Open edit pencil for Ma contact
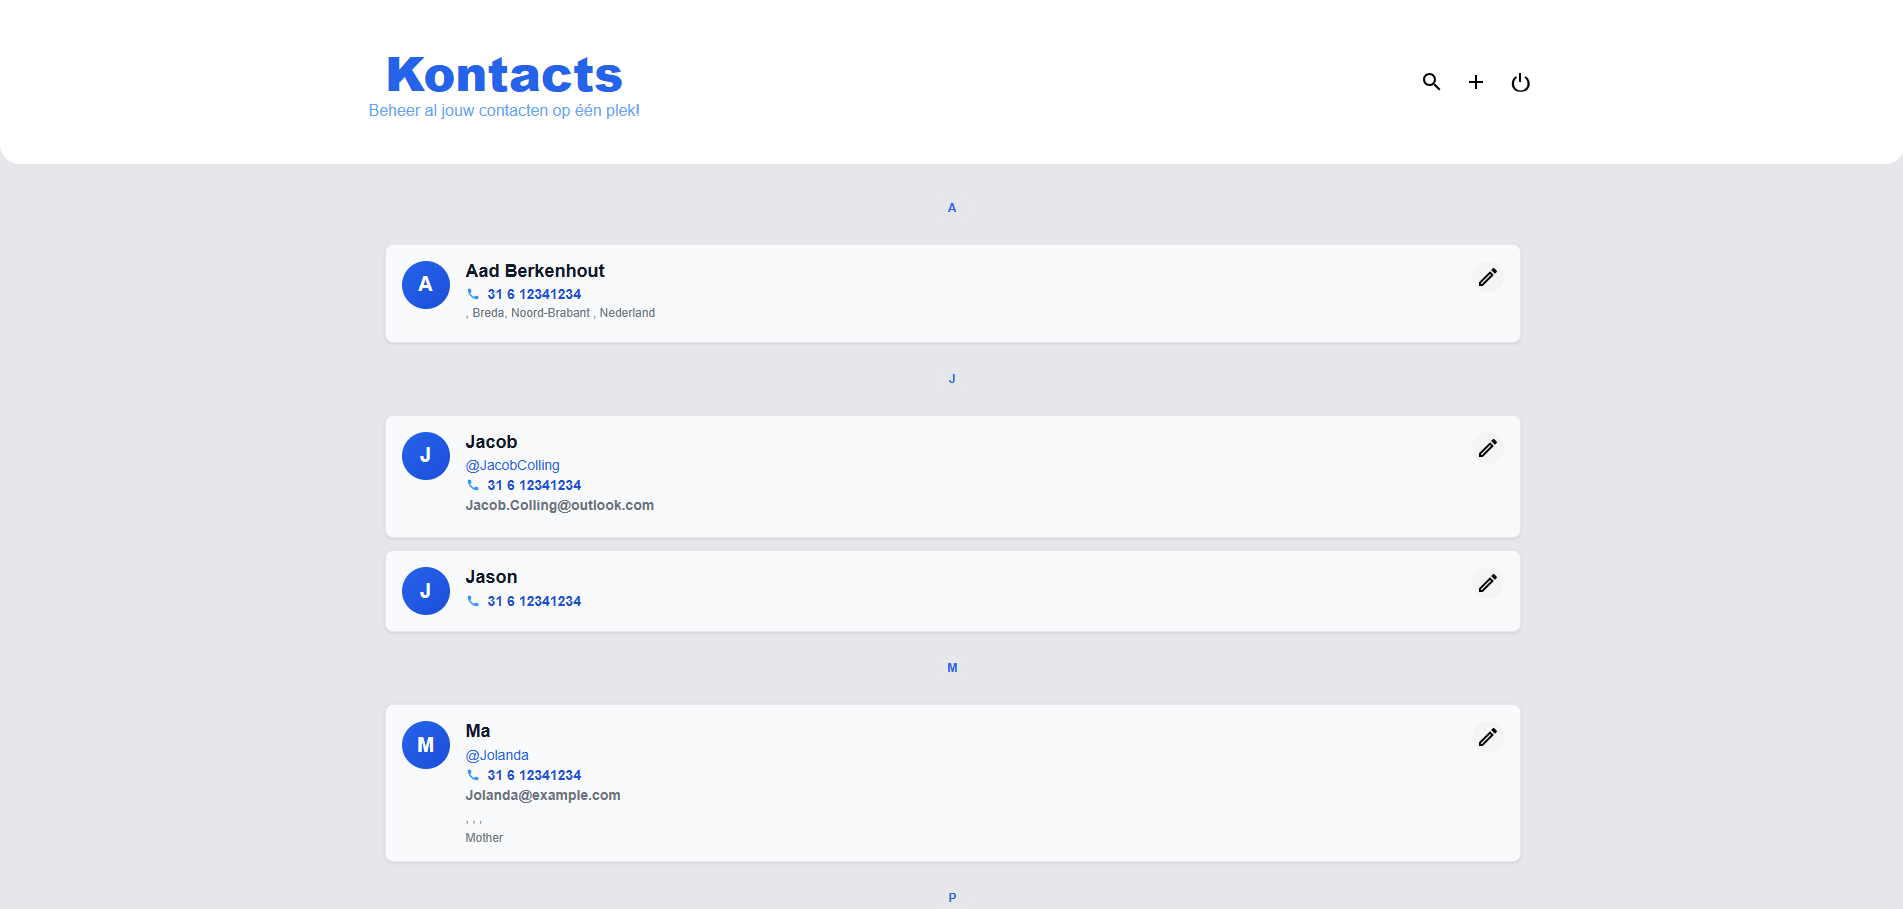The image size is (1903, 909). point(1487,737)
